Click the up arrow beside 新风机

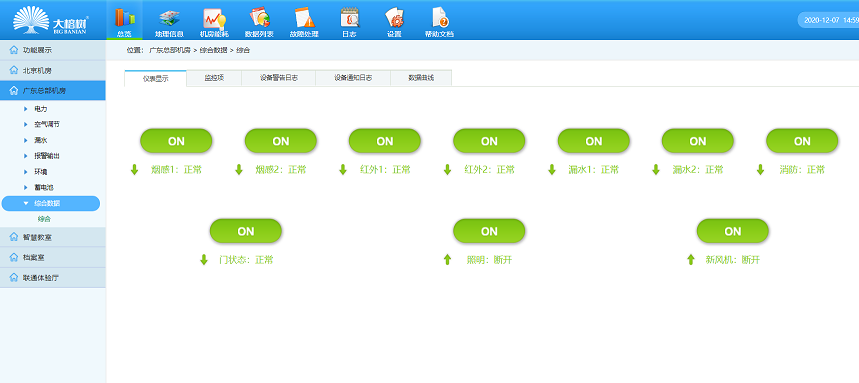[691, 260]
